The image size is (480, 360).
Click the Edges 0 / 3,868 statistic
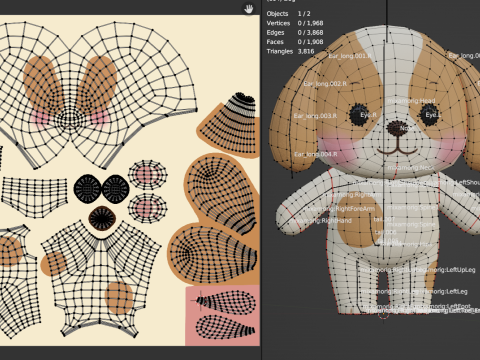[295, 32]
